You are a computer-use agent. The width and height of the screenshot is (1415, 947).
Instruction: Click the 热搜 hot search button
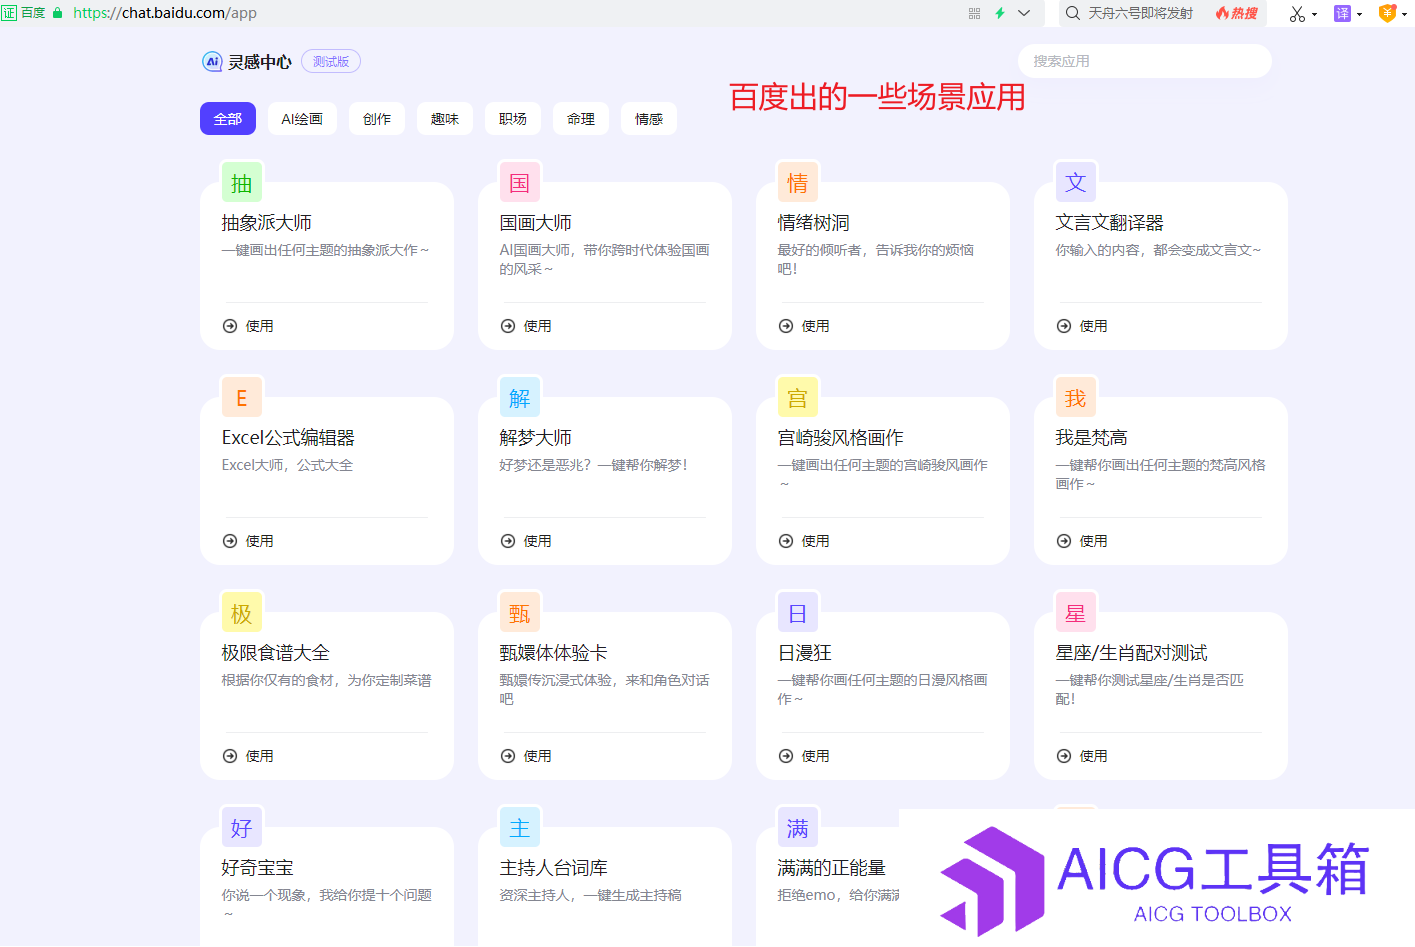point(1237,13)
